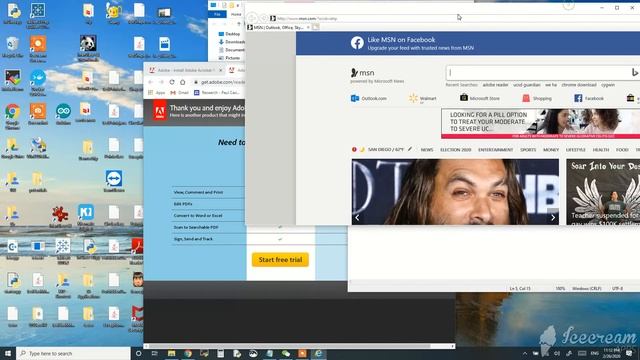This screenshot has height=360, width=640.
Task: Click the back button in Internet Explorer
Action: (252, 18)
